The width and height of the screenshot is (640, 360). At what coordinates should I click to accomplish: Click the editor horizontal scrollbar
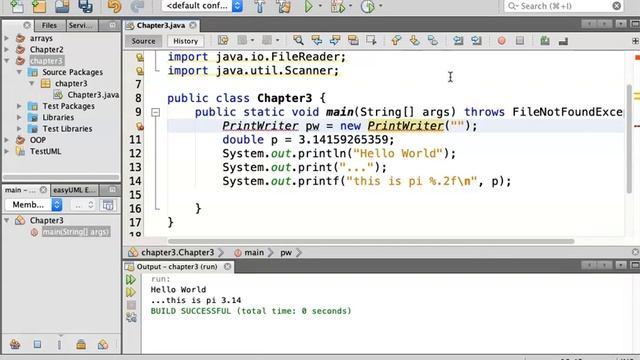click(371, 241)
